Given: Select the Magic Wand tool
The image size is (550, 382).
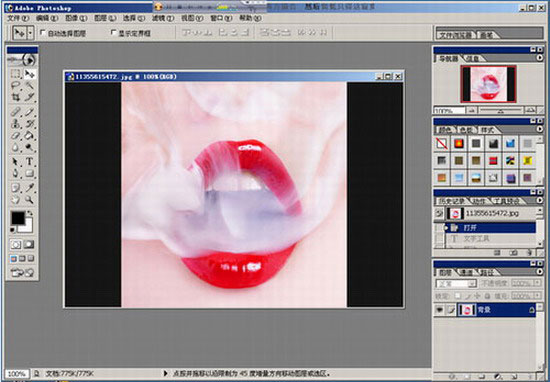Looking at the screenshot, I should pos(29,86).
